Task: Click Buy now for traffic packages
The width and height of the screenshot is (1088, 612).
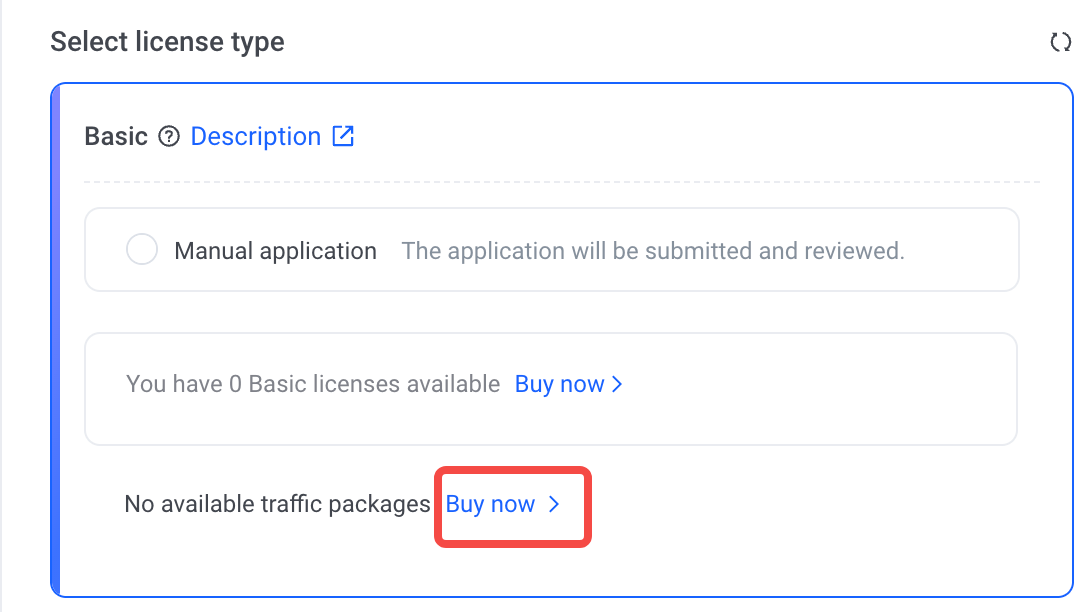Action: point(490,505)
